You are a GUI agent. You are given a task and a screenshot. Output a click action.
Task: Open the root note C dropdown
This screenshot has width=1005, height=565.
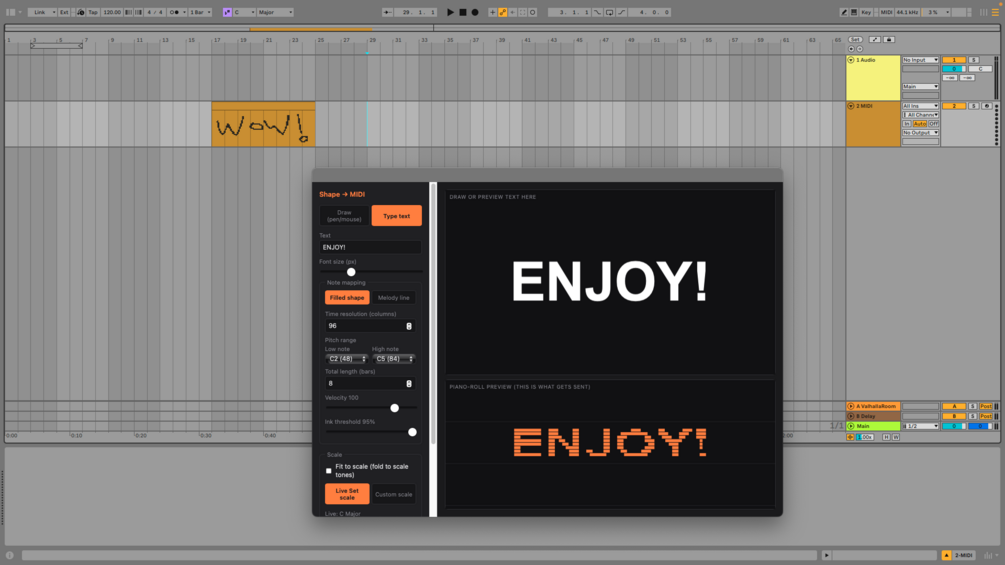(x=244, y=12)
